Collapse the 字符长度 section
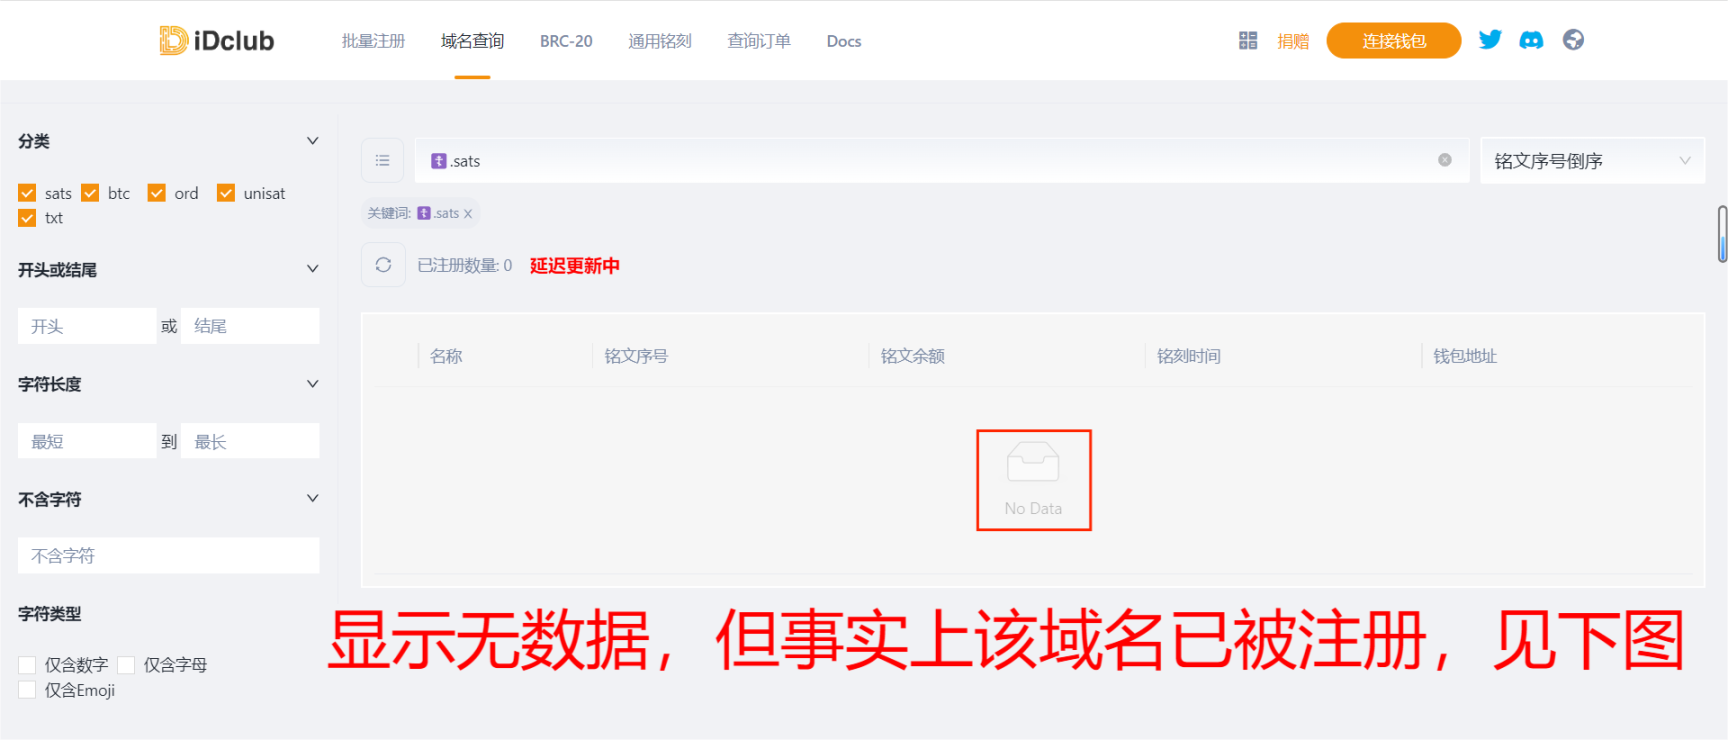The height and width of the screenshot is (740, 1728). [312, 384]
